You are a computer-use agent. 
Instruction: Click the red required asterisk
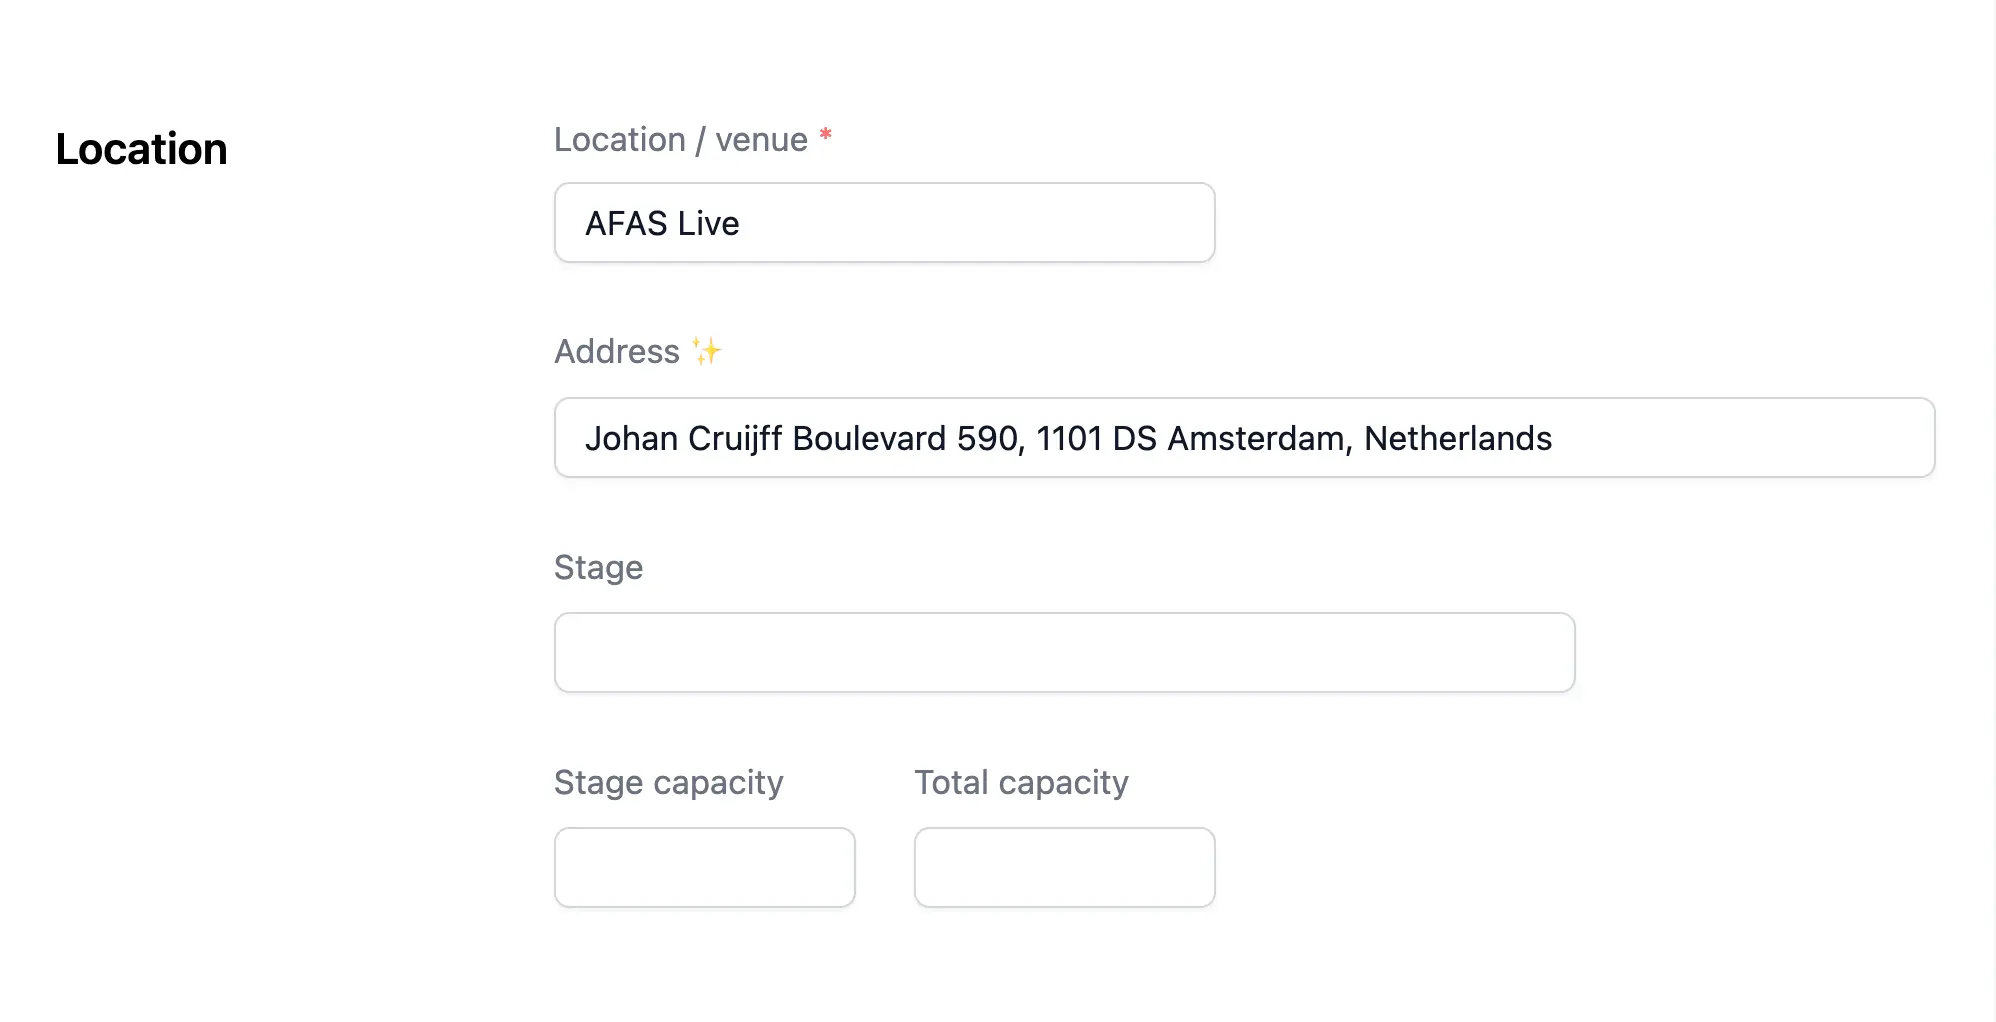(826, 135)
